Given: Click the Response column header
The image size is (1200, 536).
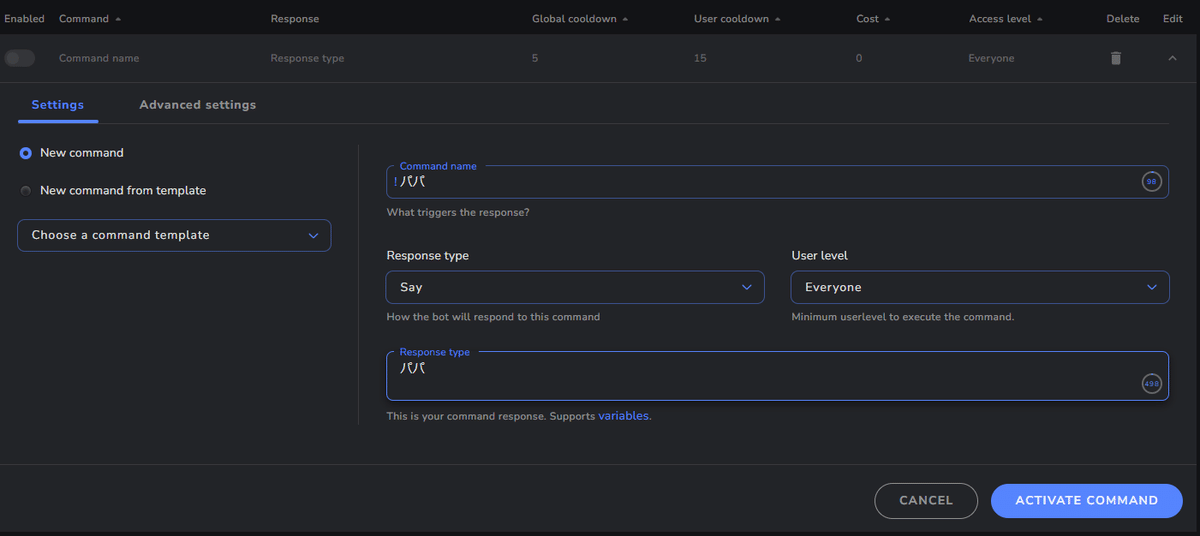Looking at the screenshot, I should coord(295,19).
